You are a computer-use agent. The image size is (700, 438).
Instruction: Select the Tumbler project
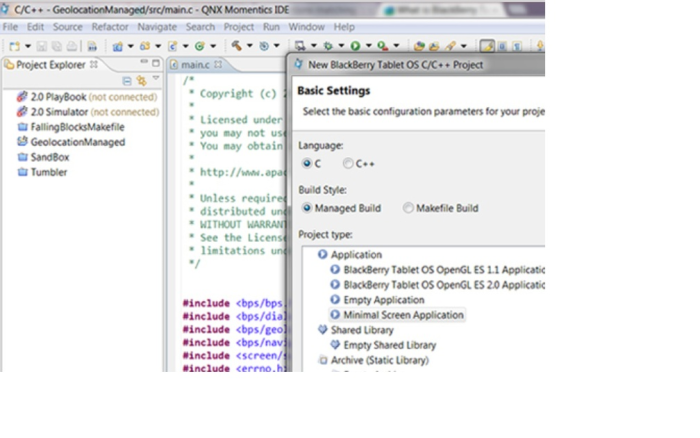(42, 172)
